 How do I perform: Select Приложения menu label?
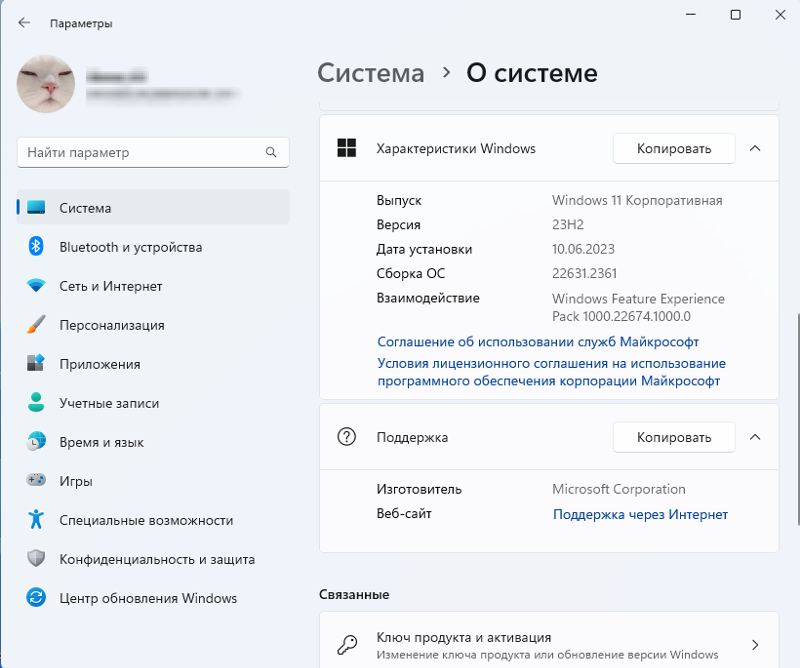[x=99, y=364]
